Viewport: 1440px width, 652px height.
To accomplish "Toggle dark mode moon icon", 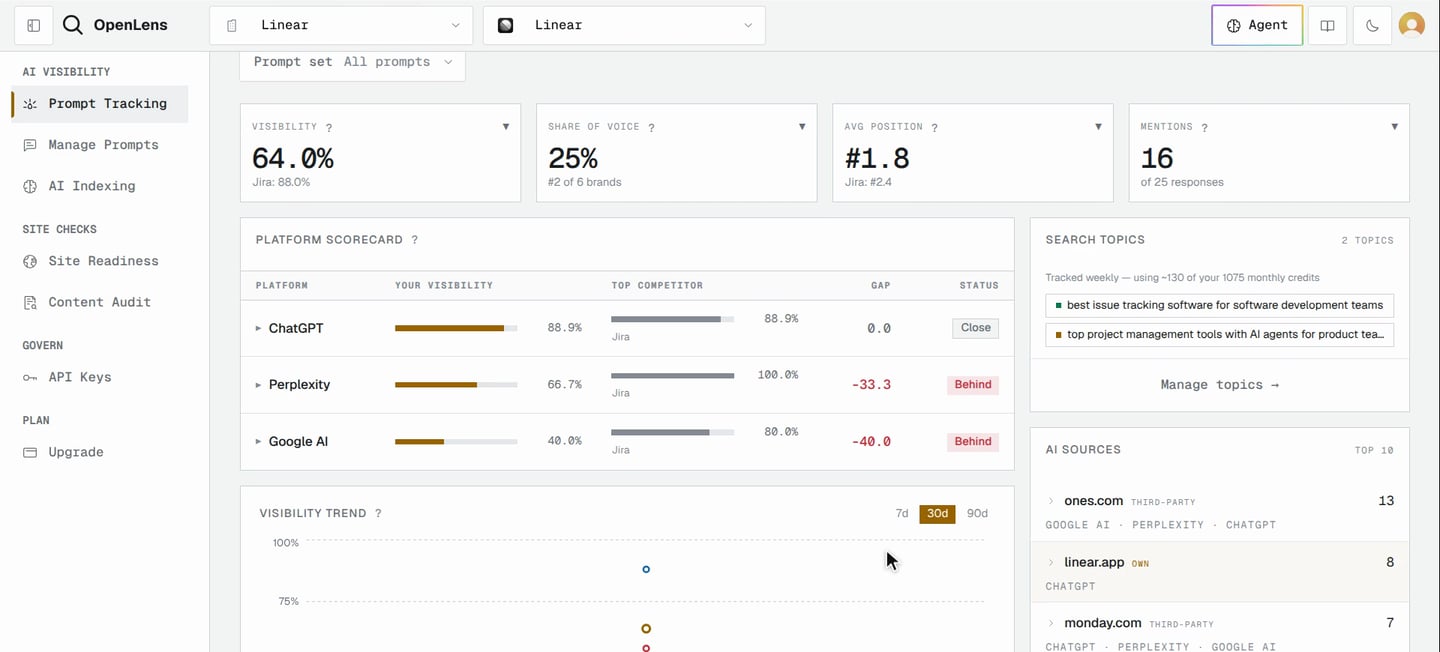I will [x=1372, y=26].
